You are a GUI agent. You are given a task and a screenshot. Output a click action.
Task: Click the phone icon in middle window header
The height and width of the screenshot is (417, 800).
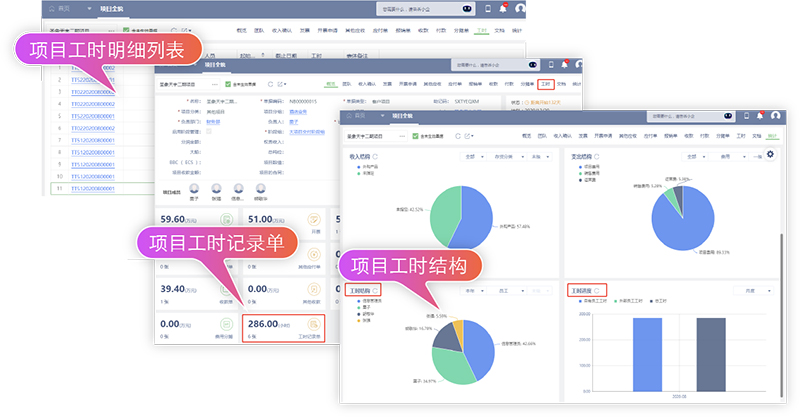(x=551, y=64)
